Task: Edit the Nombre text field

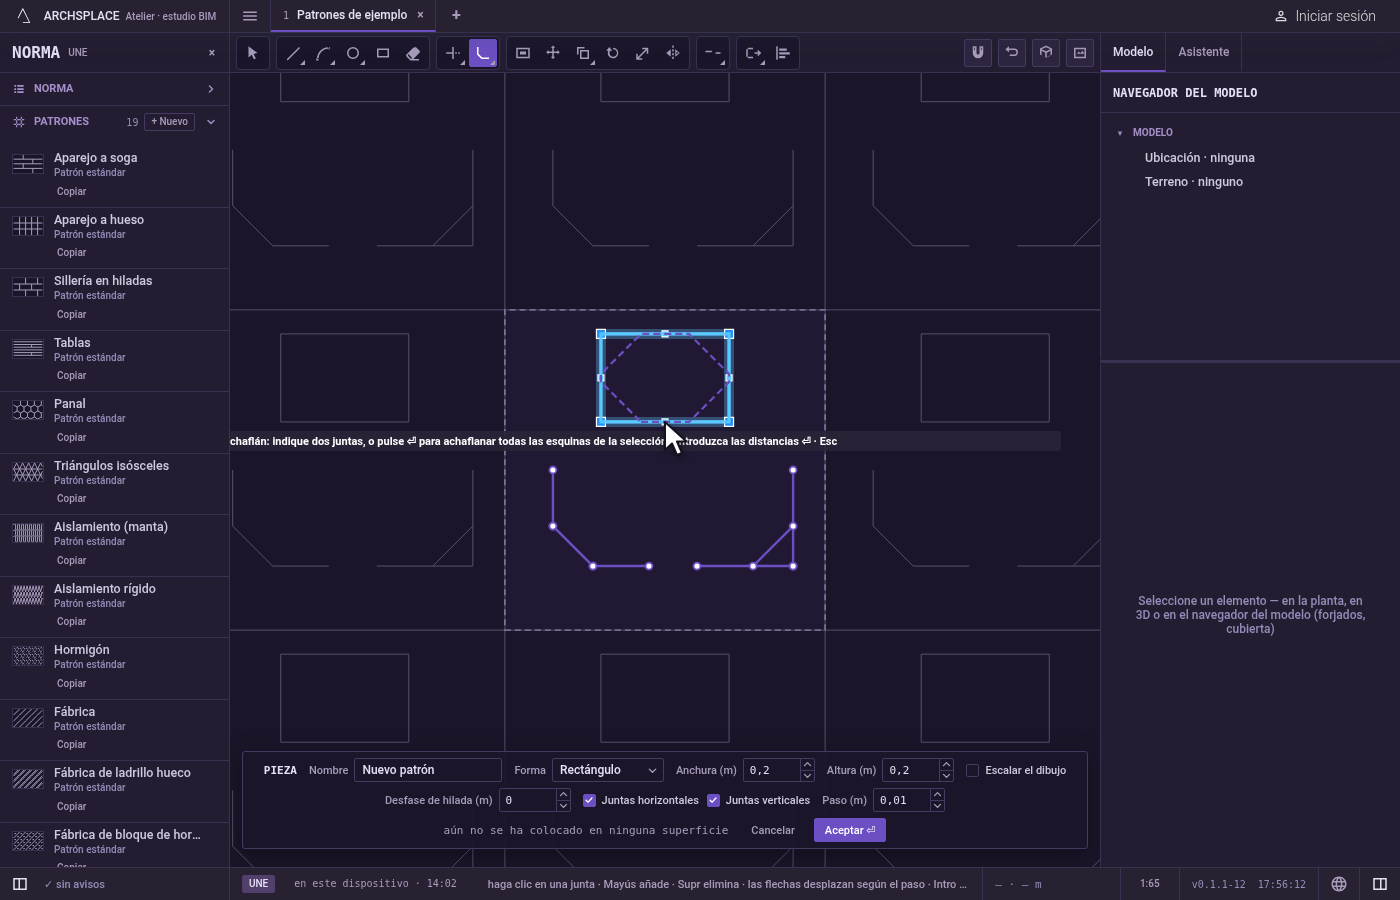Action: click(428, 770)
